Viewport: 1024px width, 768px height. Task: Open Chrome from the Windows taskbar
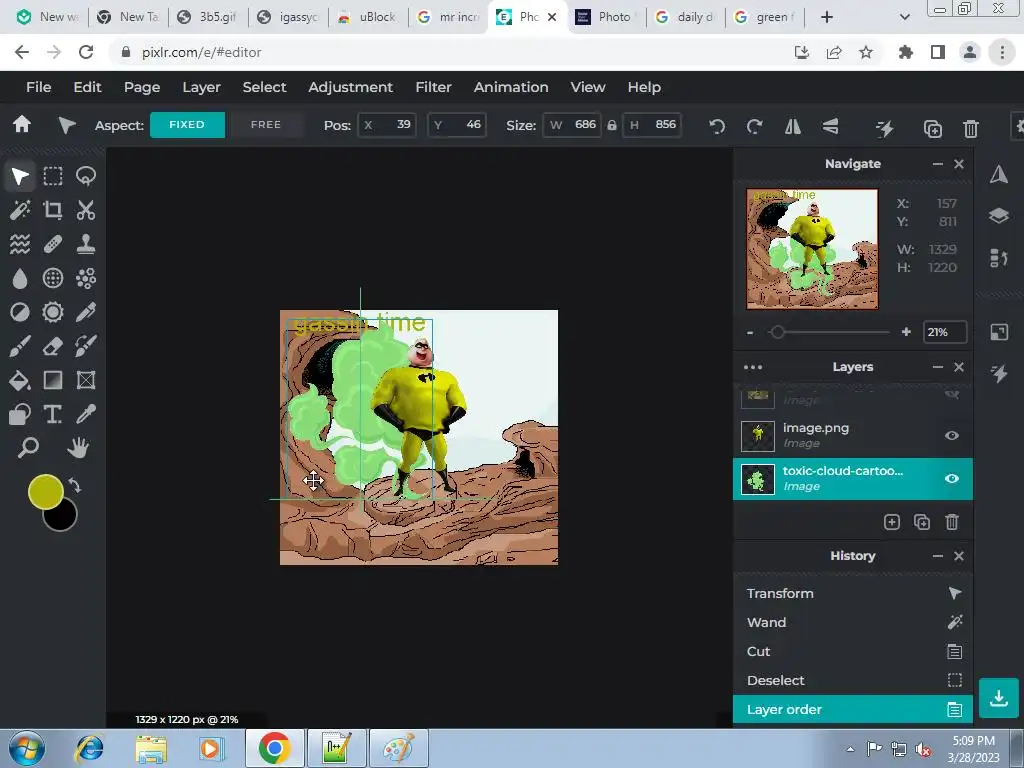pyautogui.click(x=274, y=748)
